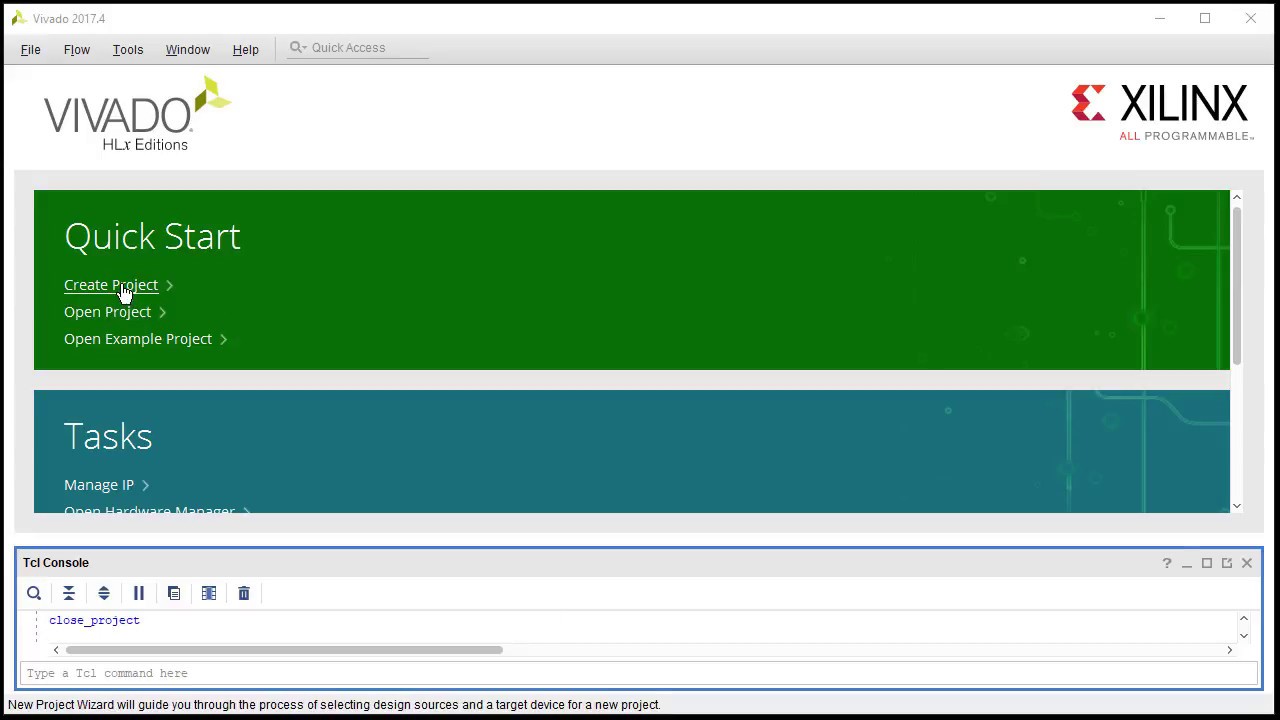Click the Vivado title bar app icon
Screen dimensions: 1280x720
pyautogui.click(x=18, y=18)
